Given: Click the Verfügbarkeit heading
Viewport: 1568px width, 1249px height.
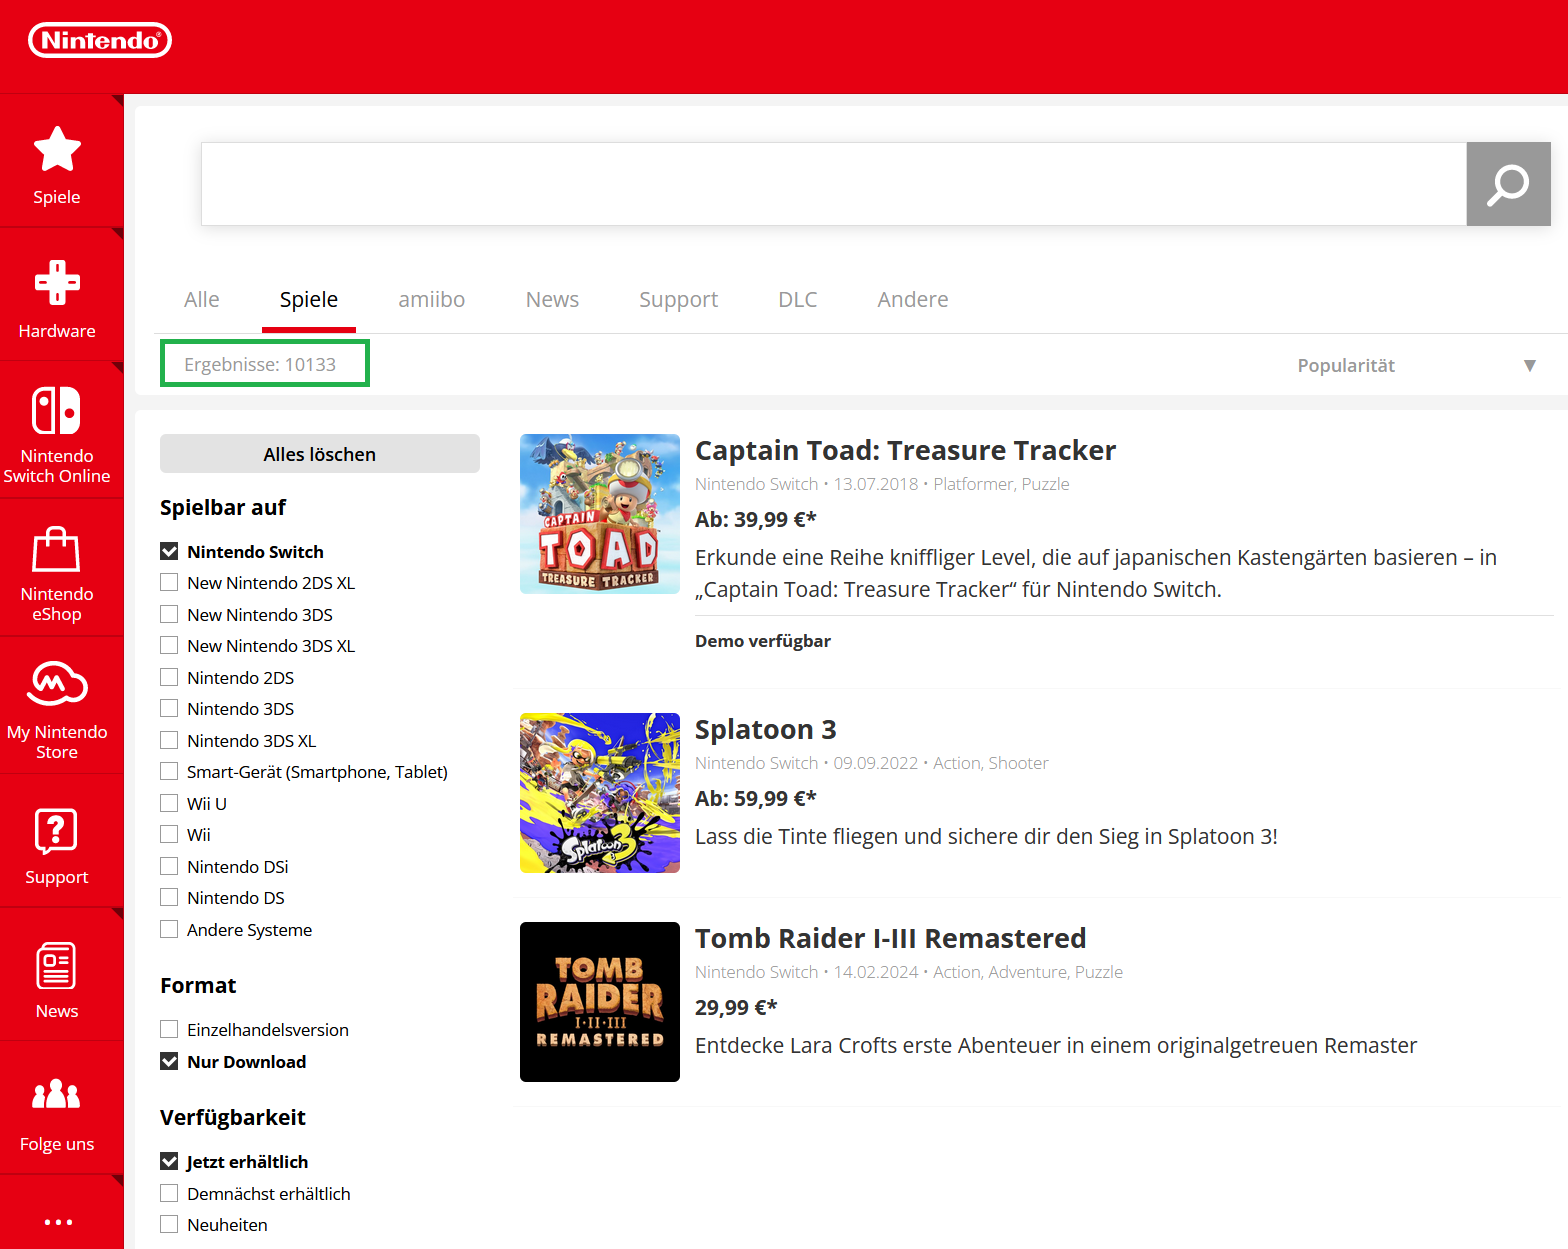Looking at the screenshot, I should pyautogui.click(x=233, y=1117).
